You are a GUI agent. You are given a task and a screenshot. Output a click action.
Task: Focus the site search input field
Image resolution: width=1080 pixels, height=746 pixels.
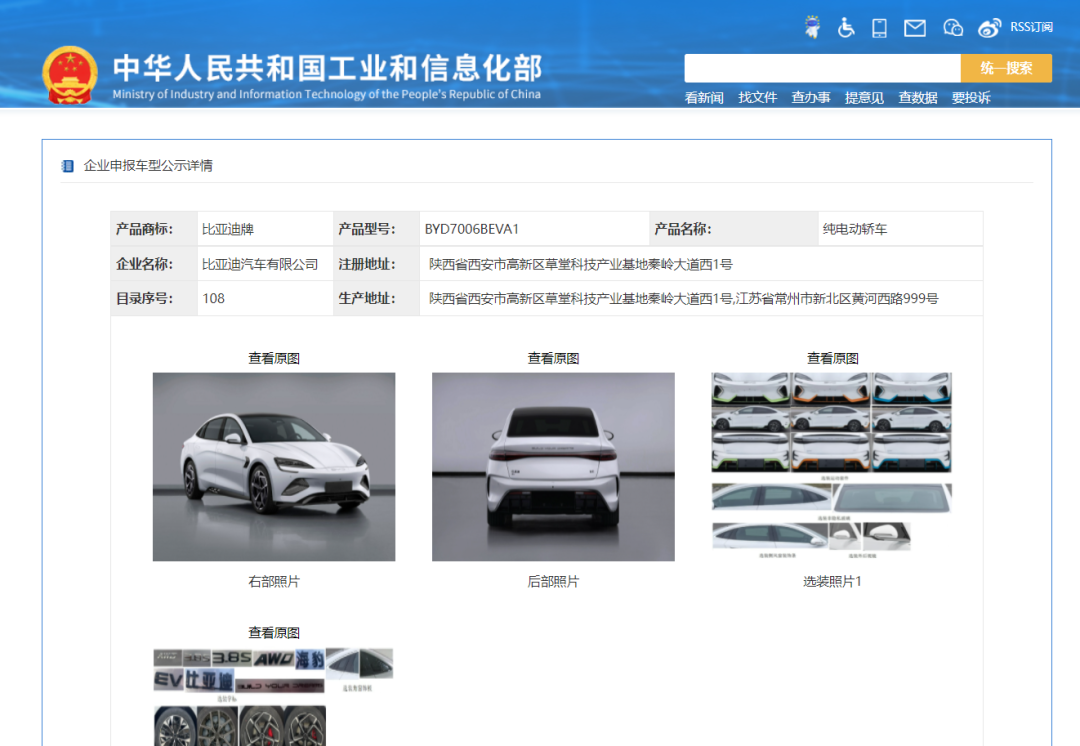[822, 68]
